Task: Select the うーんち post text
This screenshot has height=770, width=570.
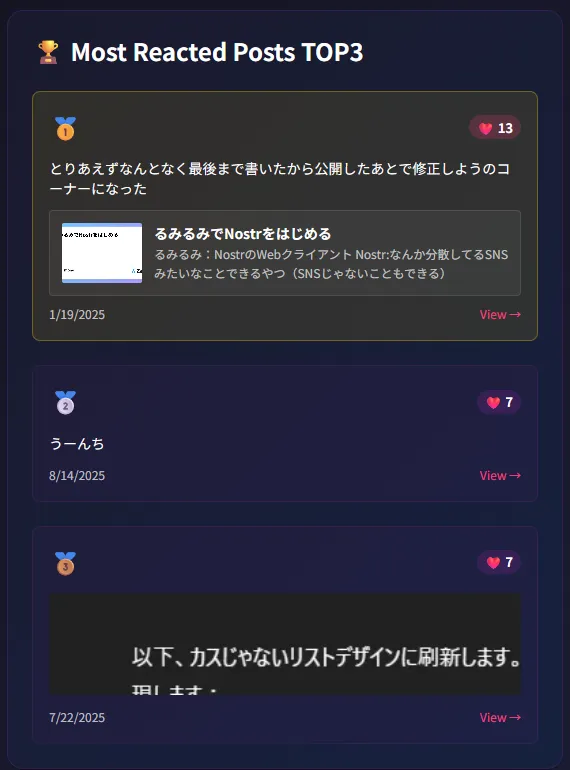Action: click(x=77, y=443)
